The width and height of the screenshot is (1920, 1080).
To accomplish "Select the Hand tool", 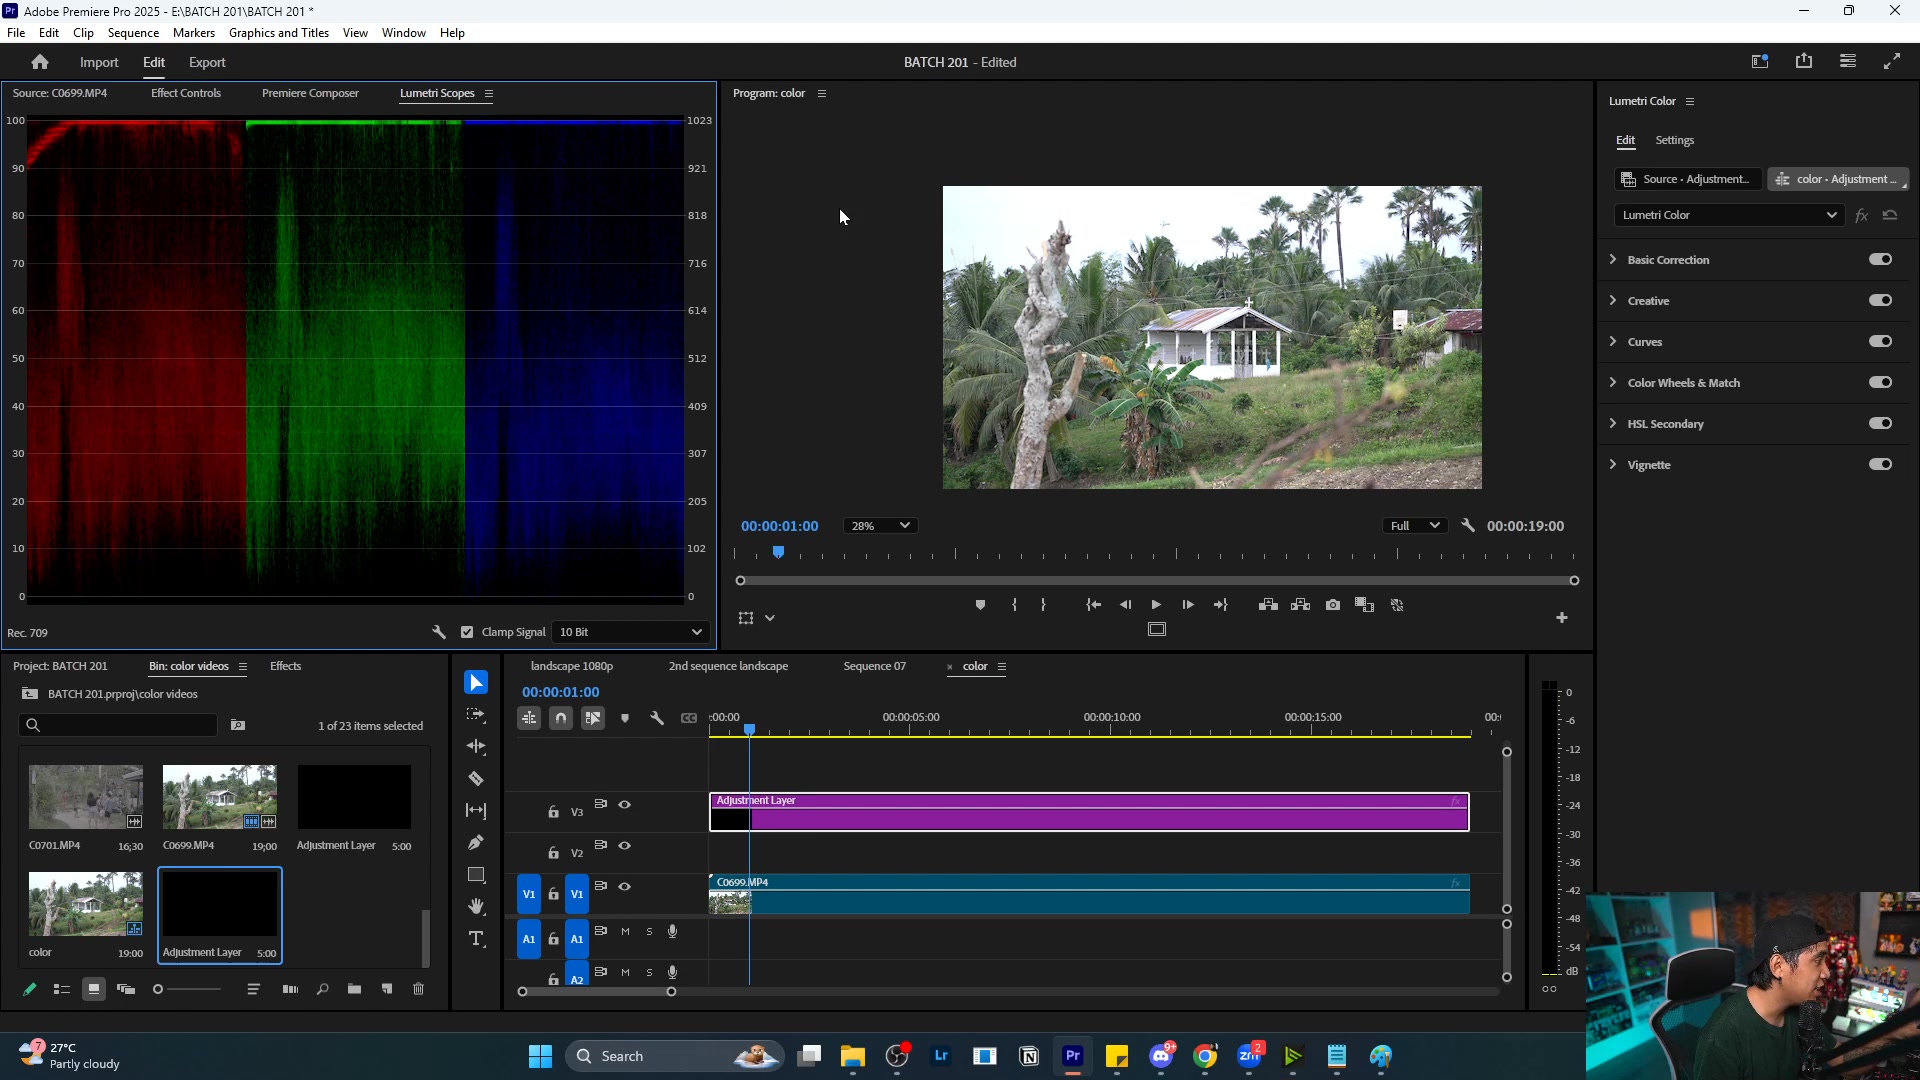I will (x=476, y=907).
